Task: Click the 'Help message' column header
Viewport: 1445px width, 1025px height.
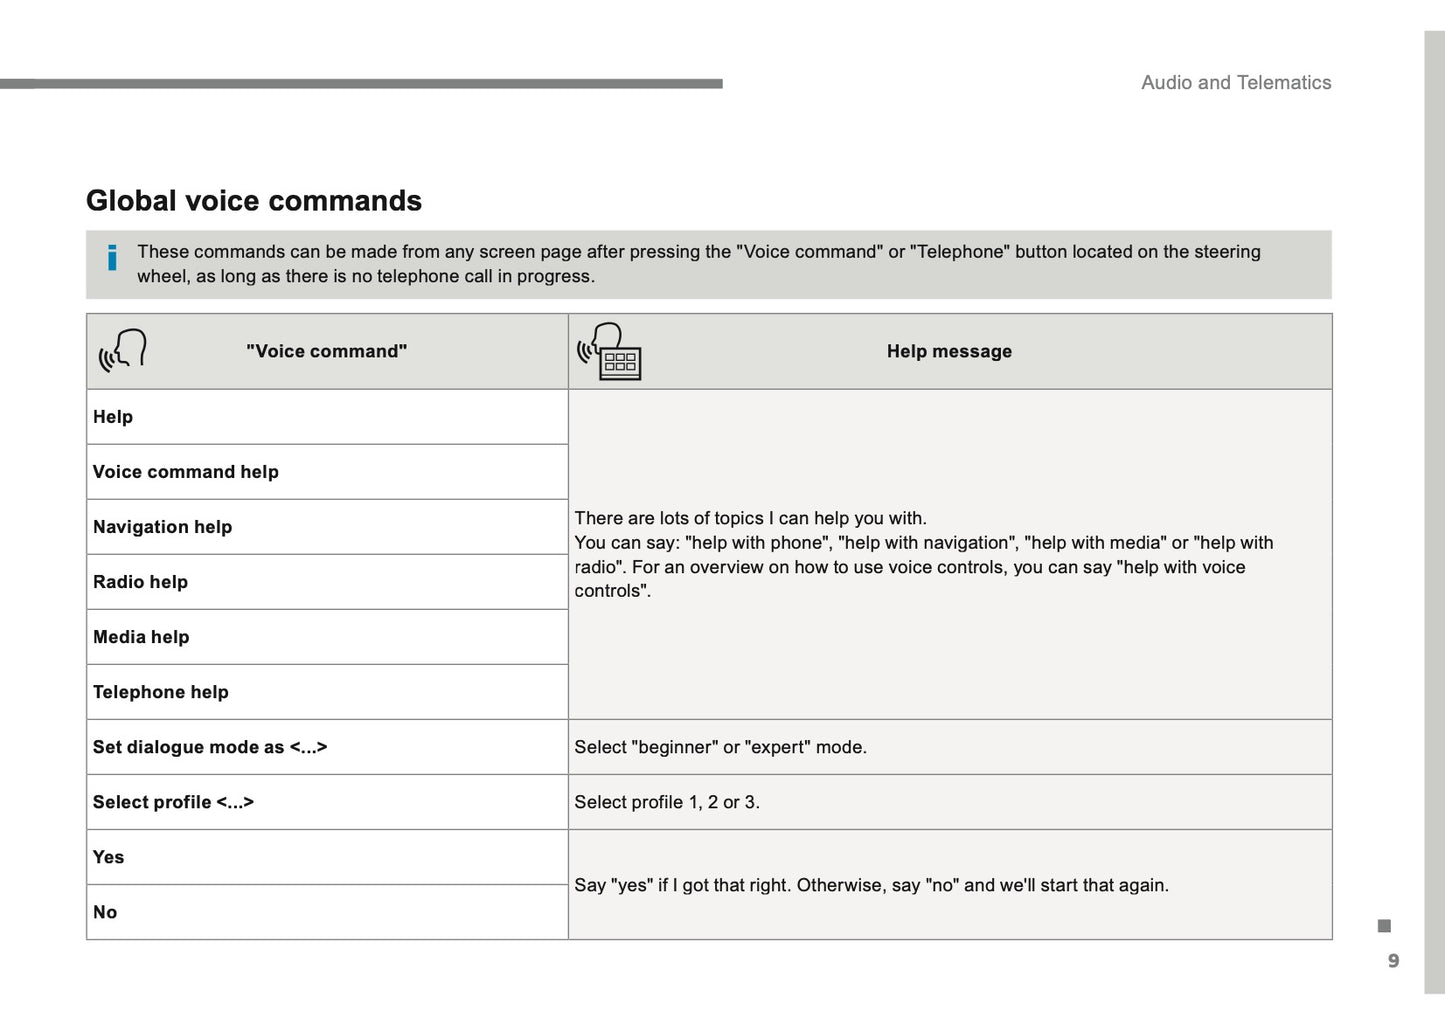Action: pyautogui.click(x=949, y=351)
